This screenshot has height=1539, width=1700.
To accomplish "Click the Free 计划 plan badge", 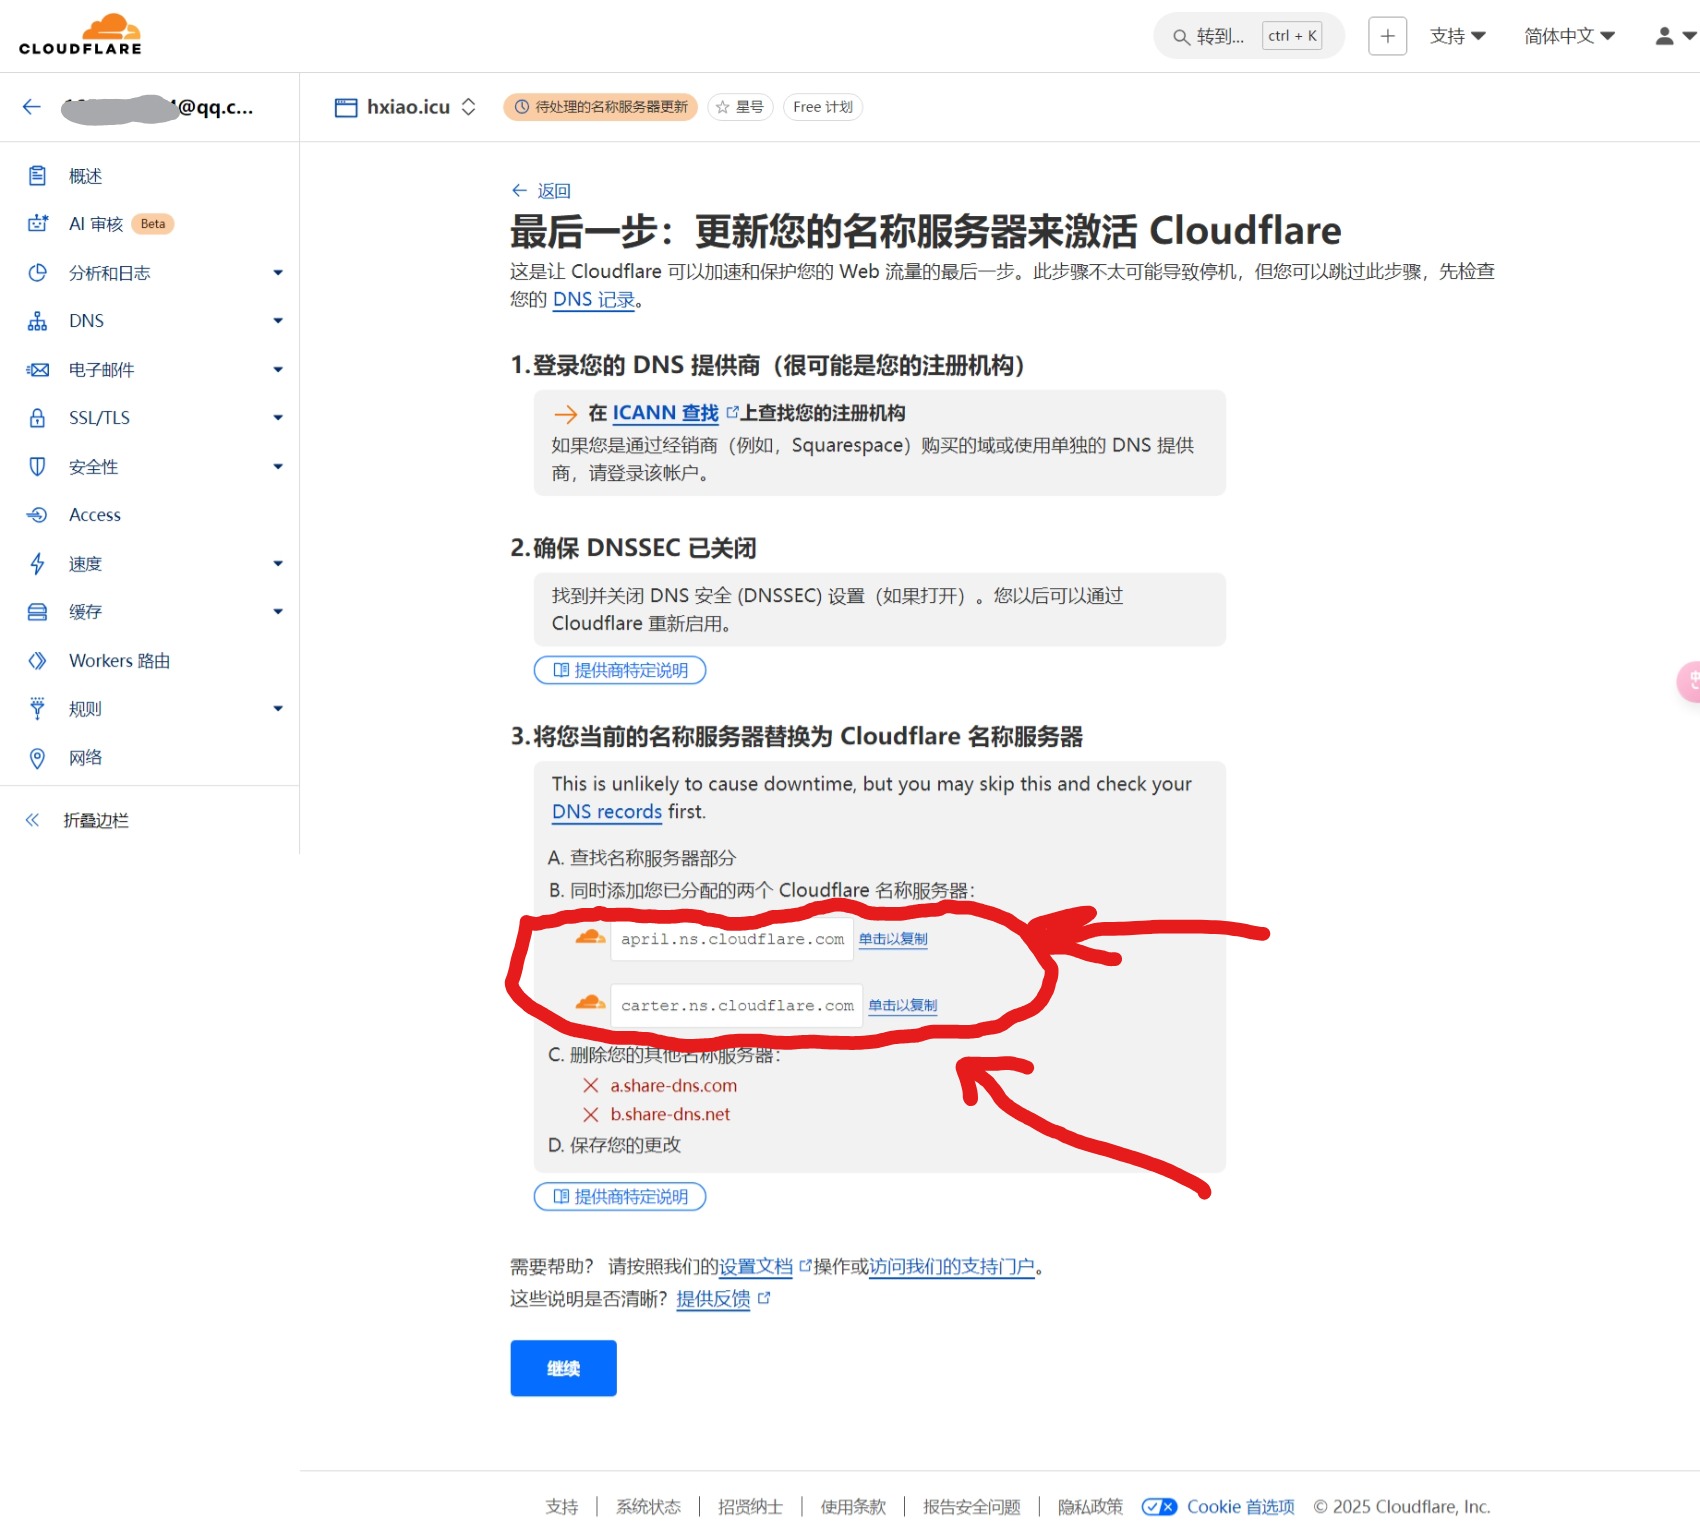I will (822, 107).
